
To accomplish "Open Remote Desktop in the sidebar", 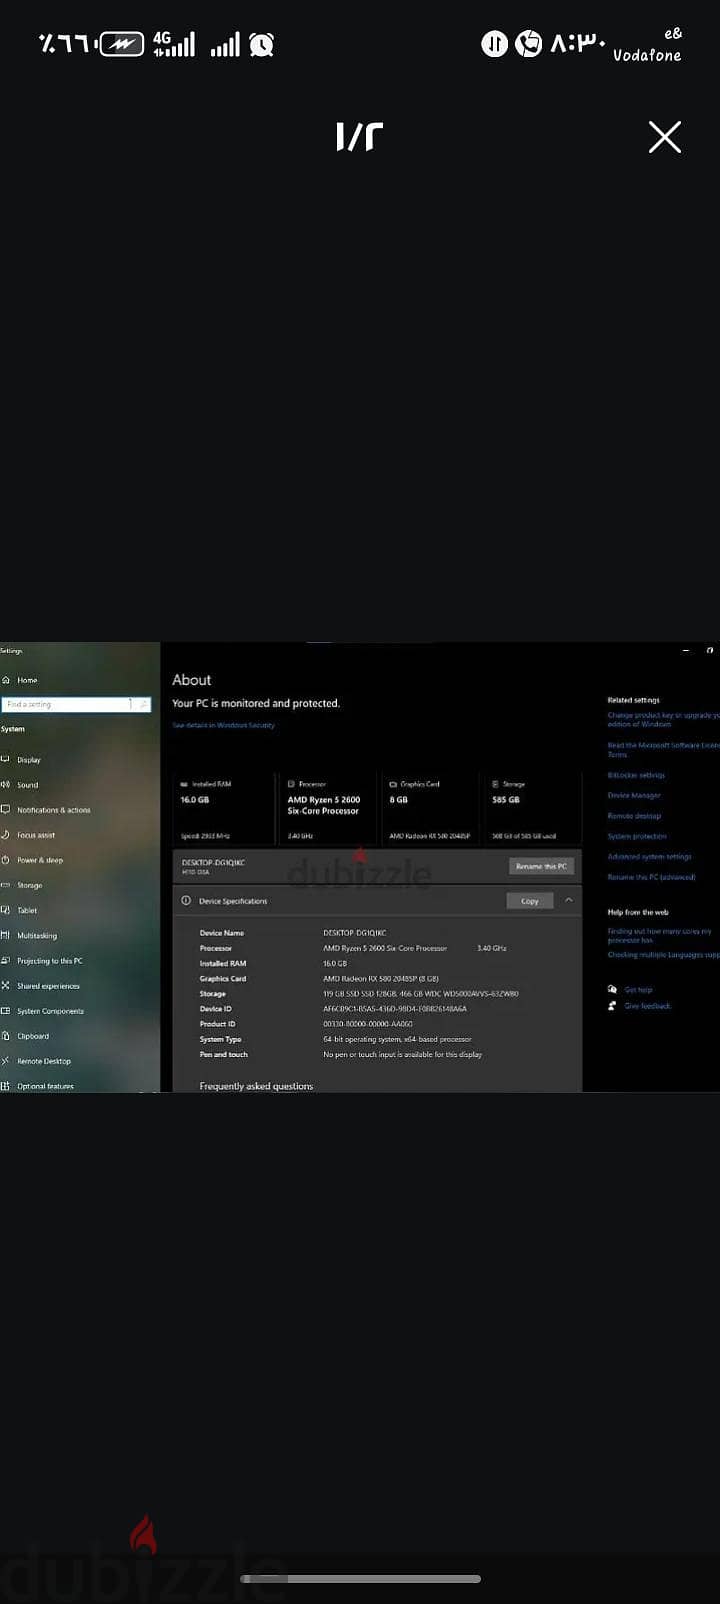I will pyautogui.click(x=43, y=1061).
